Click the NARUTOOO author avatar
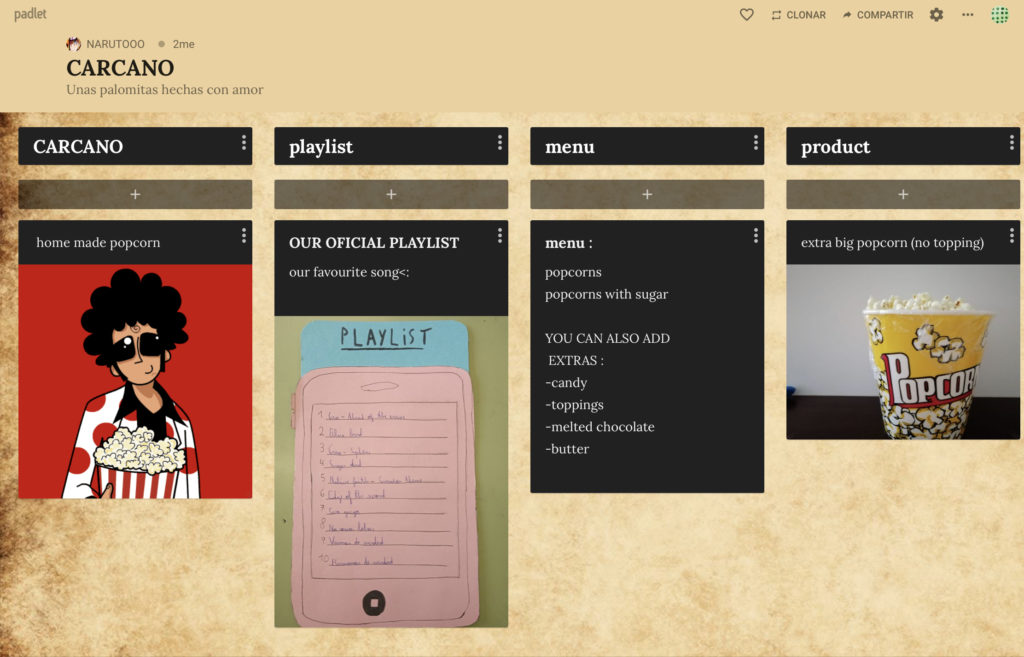 [x=74, y=44]
